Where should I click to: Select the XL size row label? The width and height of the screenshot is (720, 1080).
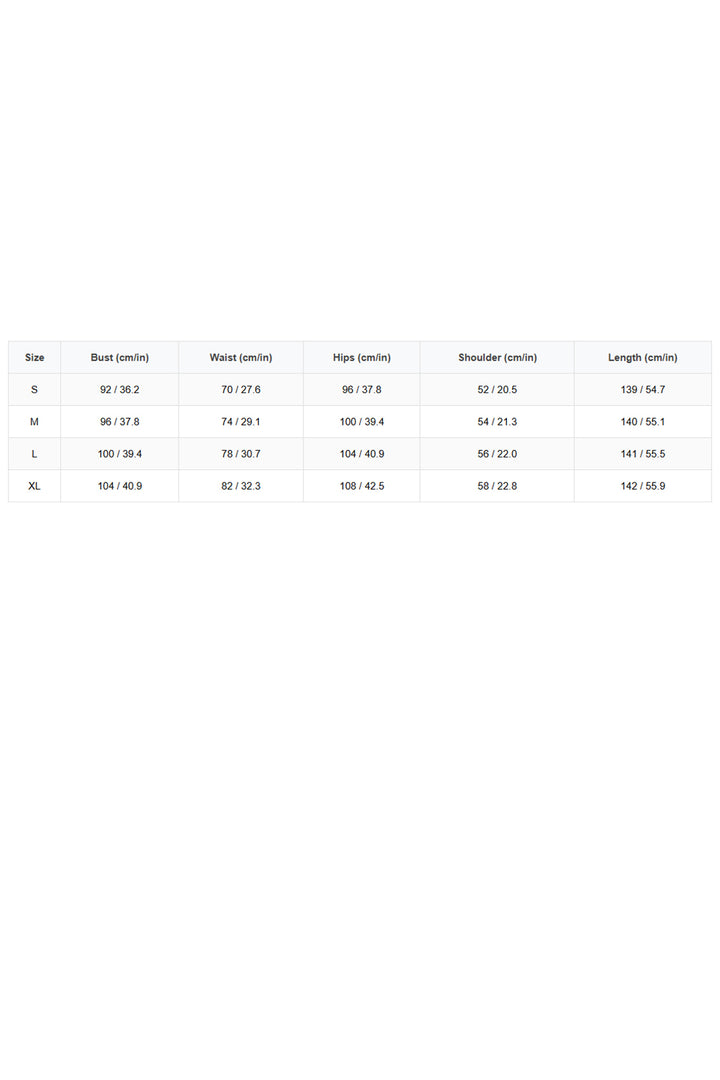click(x=34, y=486)
